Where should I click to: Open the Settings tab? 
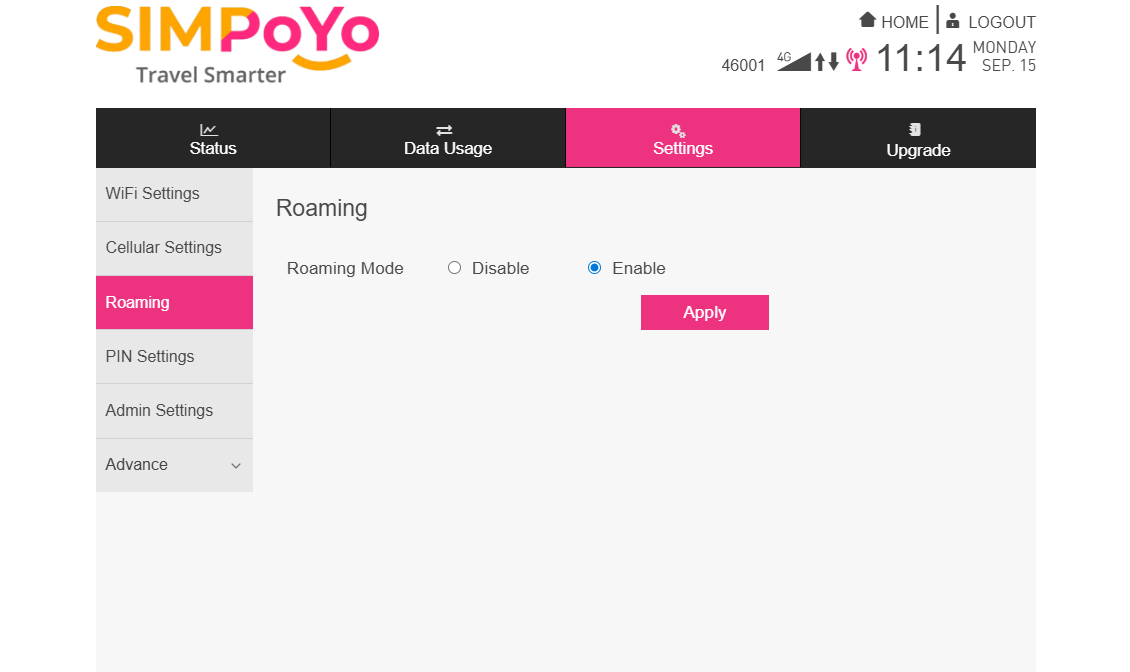(683, 138)
